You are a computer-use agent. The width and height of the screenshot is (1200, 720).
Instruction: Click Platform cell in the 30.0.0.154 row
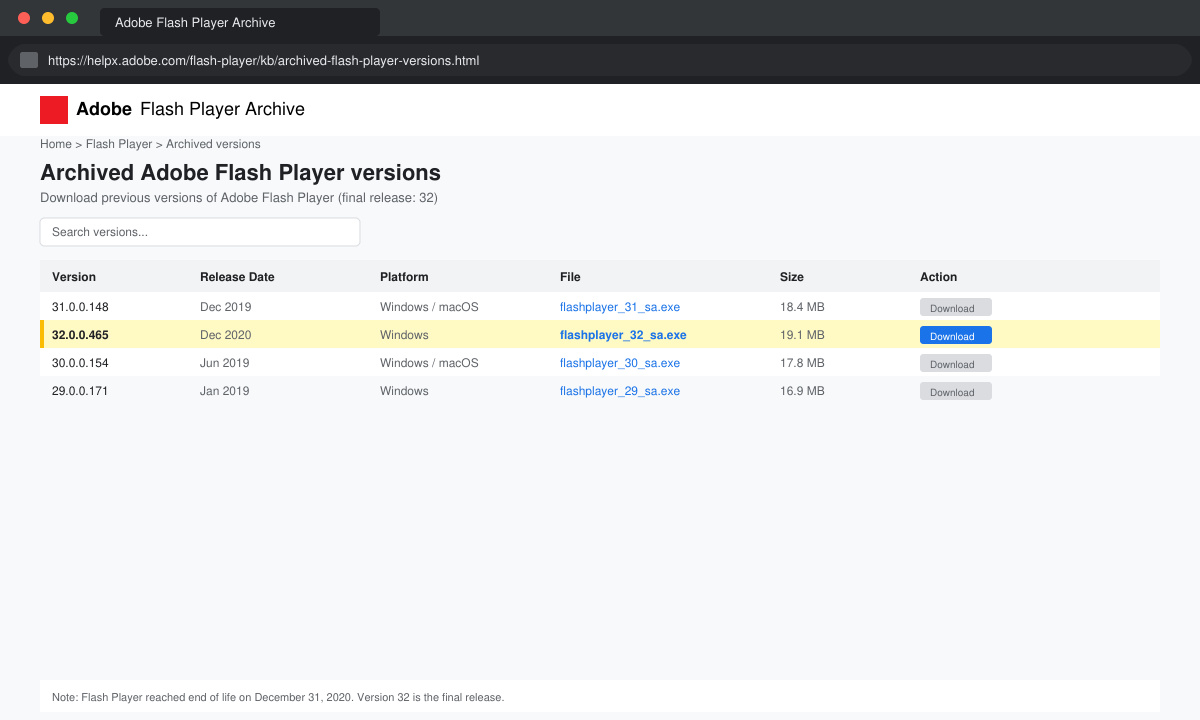click(x=429, y=363)
